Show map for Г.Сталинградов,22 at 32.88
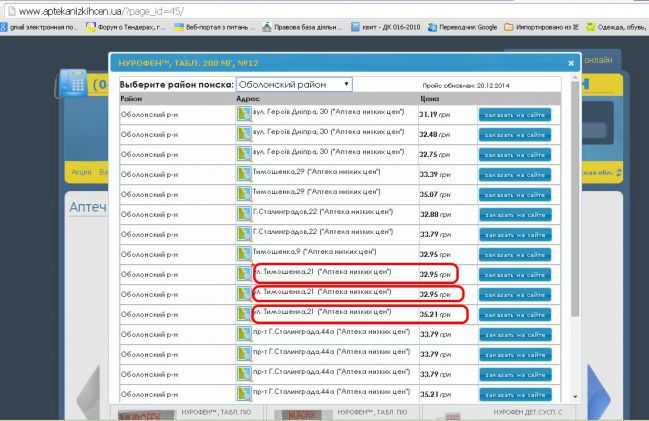The width and height of the screenshot is (649, 421). point(244,214)
